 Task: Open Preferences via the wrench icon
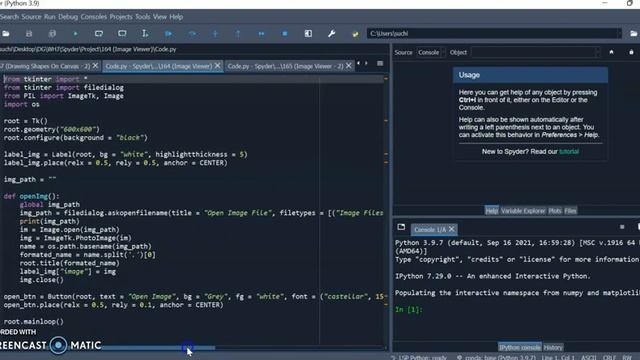pyautogui.click(x=331, y=33)
